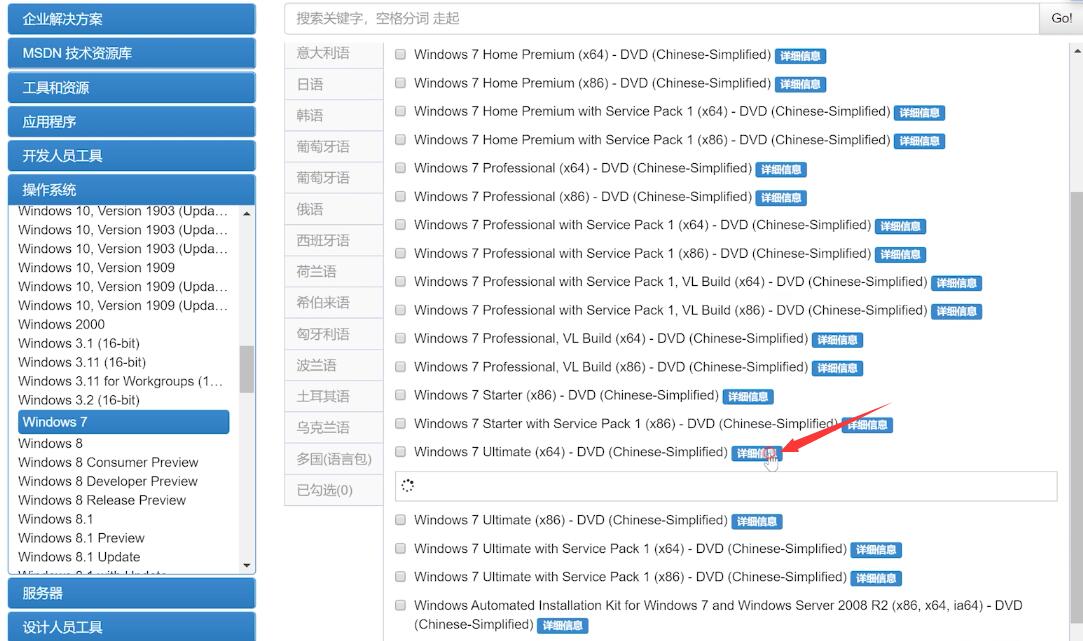Tick Windows 7 Professional (x86) DVD checkbox
The width and height of the screenshot is (1083, 641).
click(400, 196)
